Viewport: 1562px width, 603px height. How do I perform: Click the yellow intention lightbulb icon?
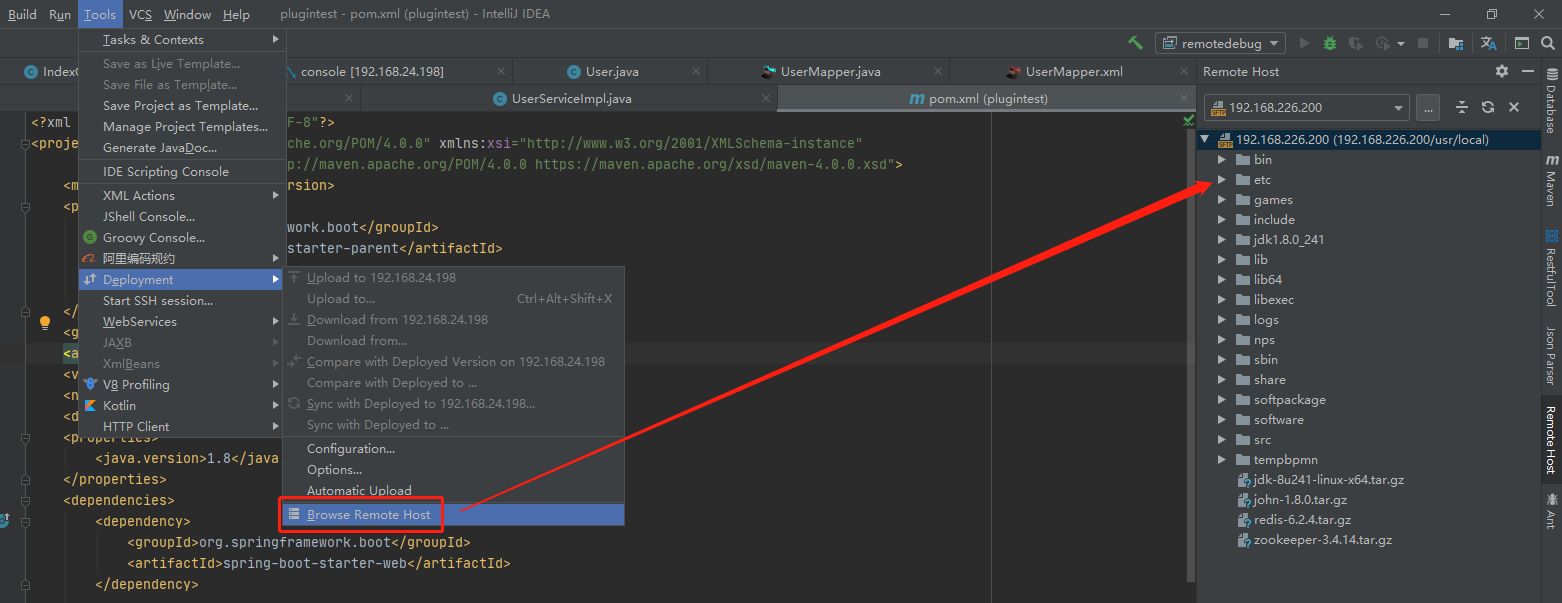tap(44, 322)
